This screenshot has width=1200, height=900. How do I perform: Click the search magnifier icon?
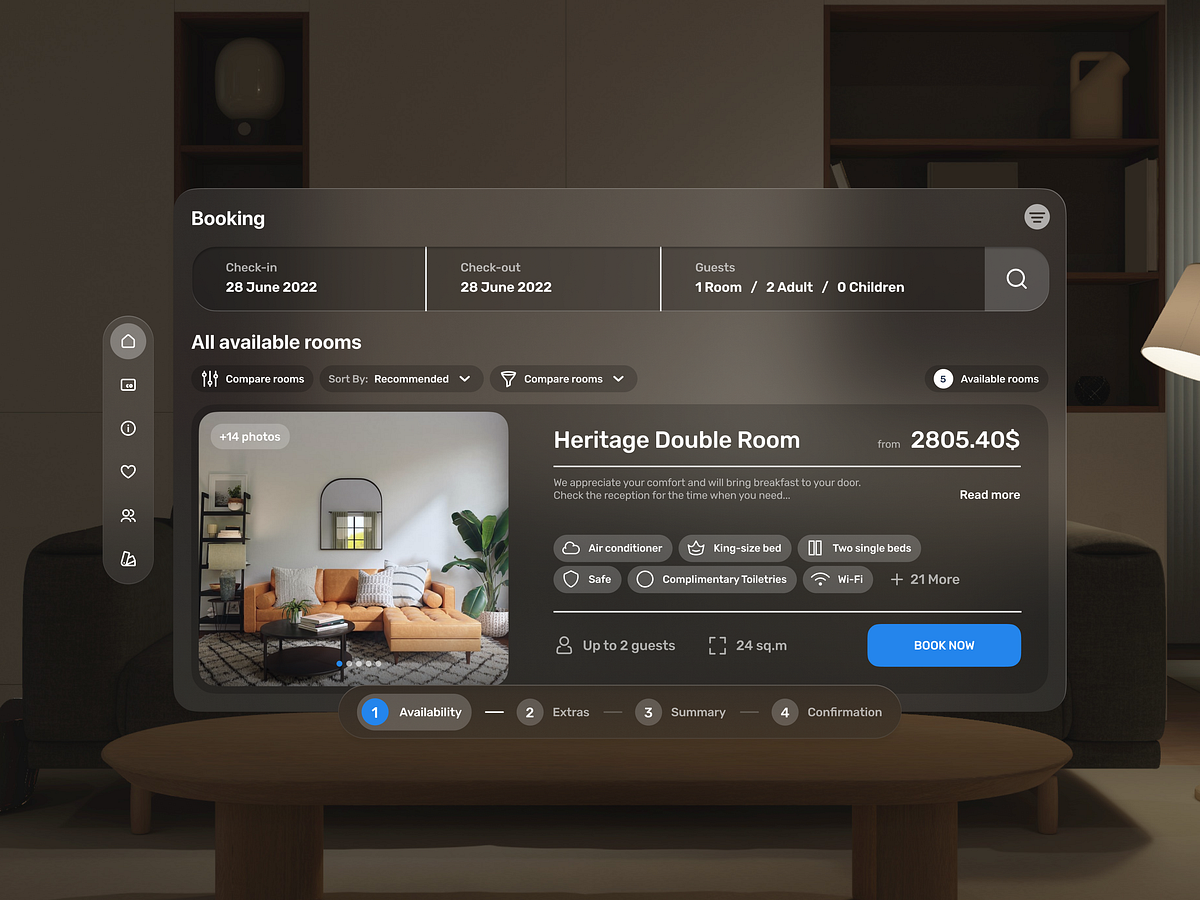pyautogui.click(x=1016, y=279)
